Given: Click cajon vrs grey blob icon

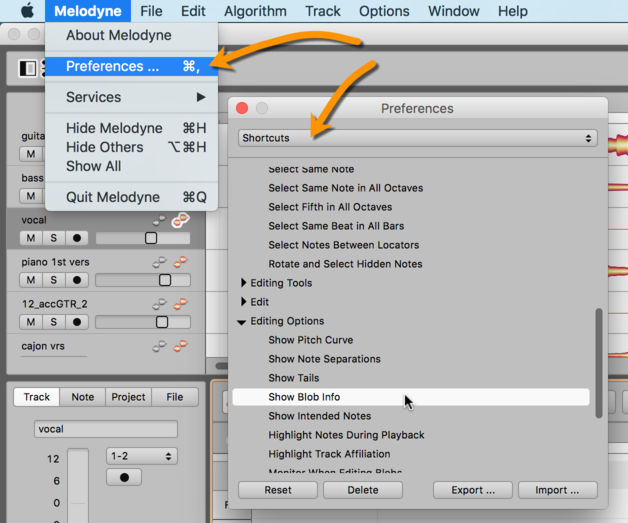Looking at the screenshot, I should pos(159,346).
